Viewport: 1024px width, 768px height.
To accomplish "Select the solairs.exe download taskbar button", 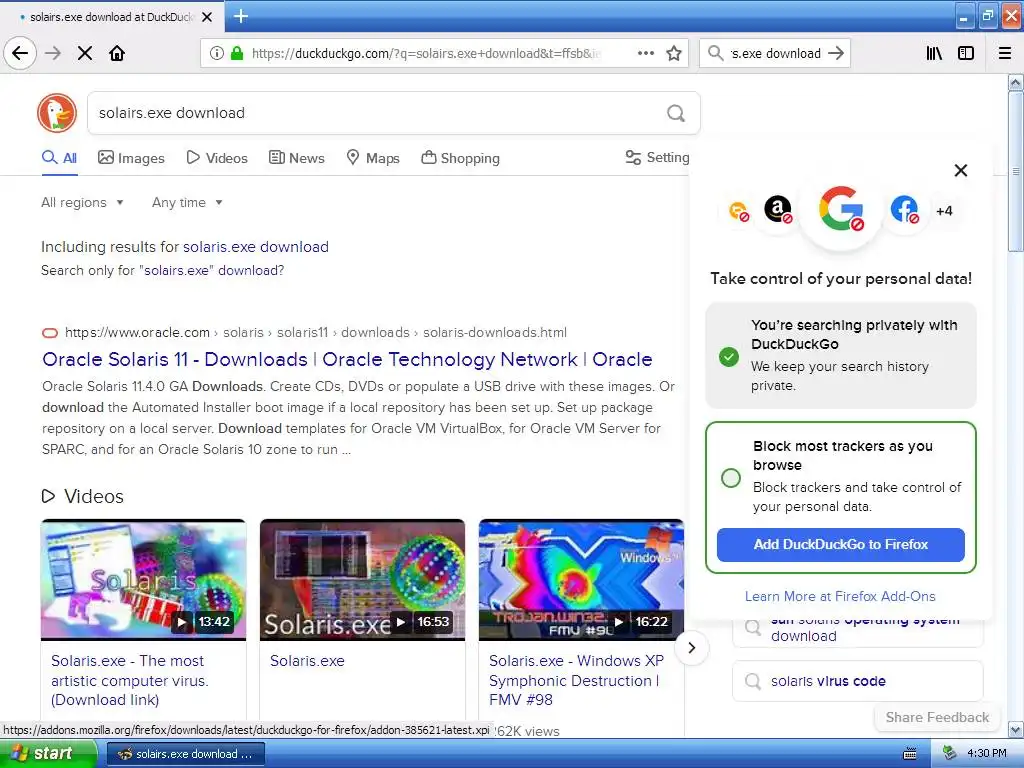I will click(x=185, y=754).
